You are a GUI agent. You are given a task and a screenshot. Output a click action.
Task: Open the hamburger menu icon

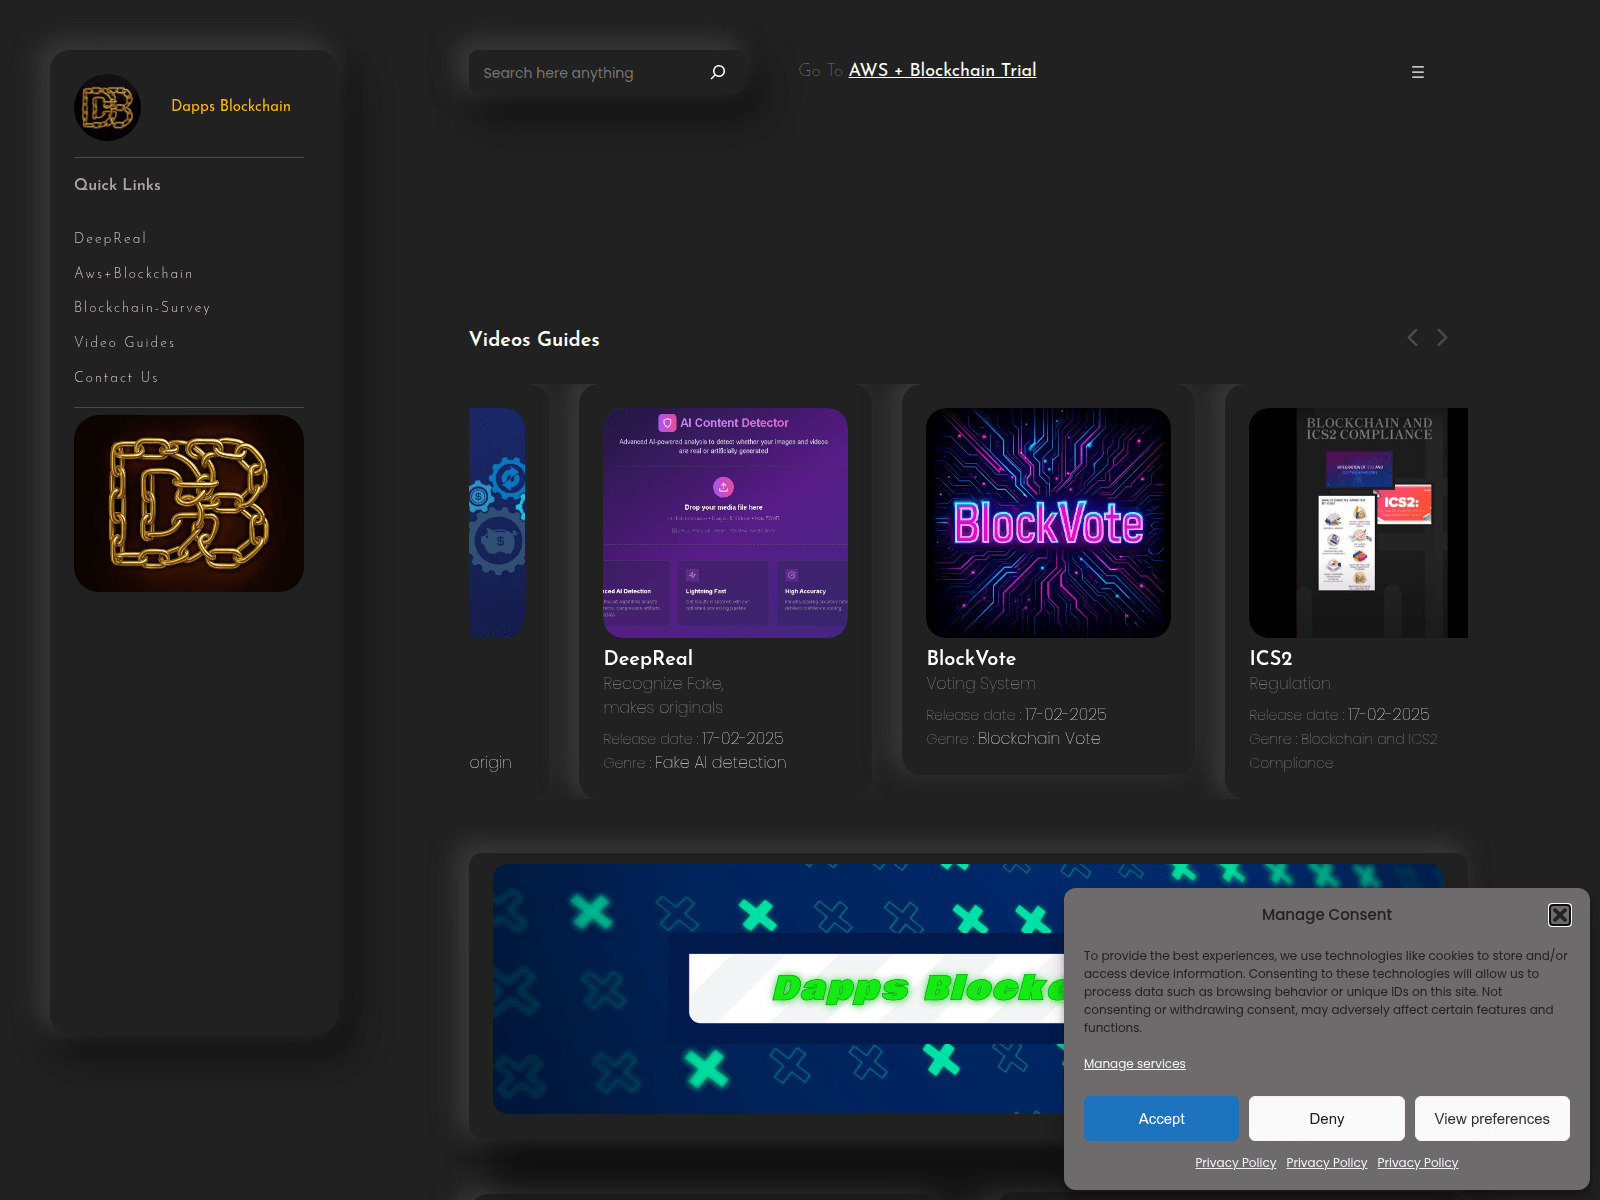pos(1417,72)
